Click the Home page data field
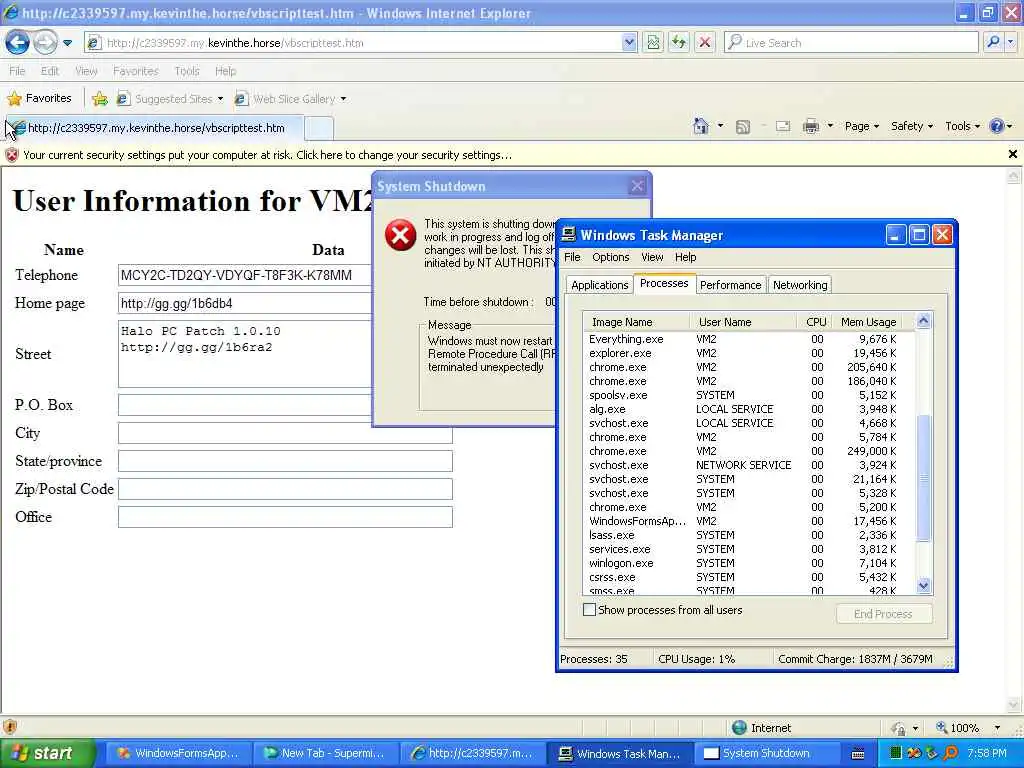 [x=245, y=303]
